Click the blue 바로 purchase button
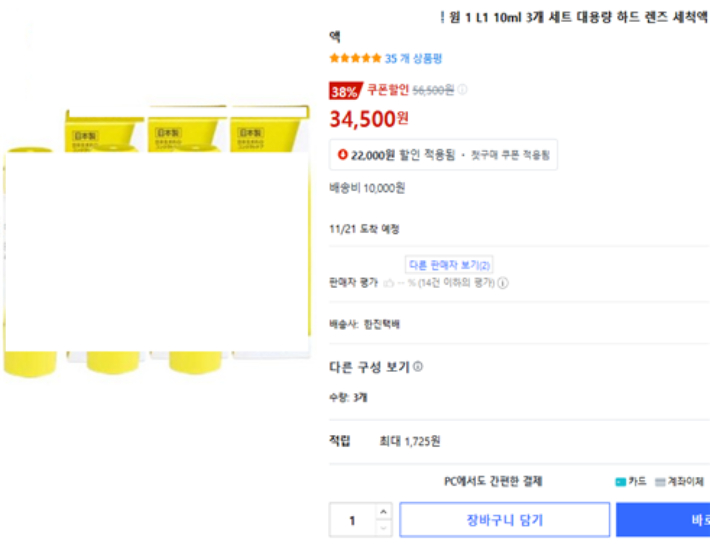Viewport: 710px width, 546px height. pyautogui.click(x=663, y=520)
